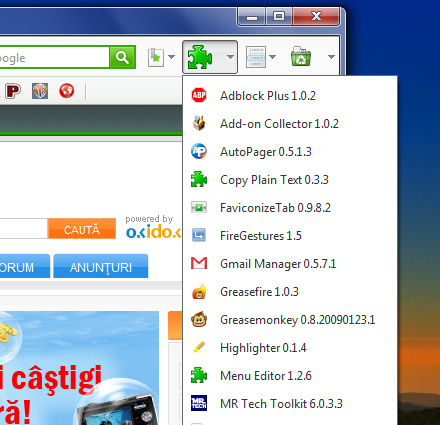Choose Highlighter 0.1.4 menu entry
Viewport: 440px width, 425px height.
pyautogui.click(x=290, y=348)
